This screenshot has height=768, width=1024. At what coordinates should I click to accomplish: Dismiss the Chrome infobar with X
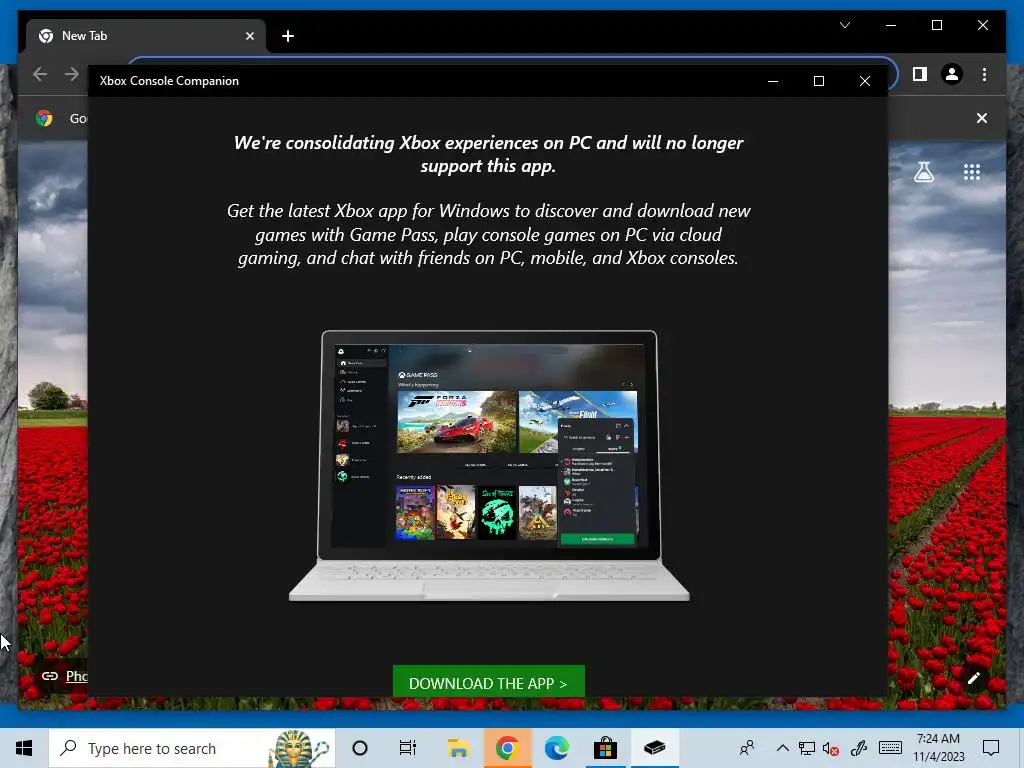[982, 118]
